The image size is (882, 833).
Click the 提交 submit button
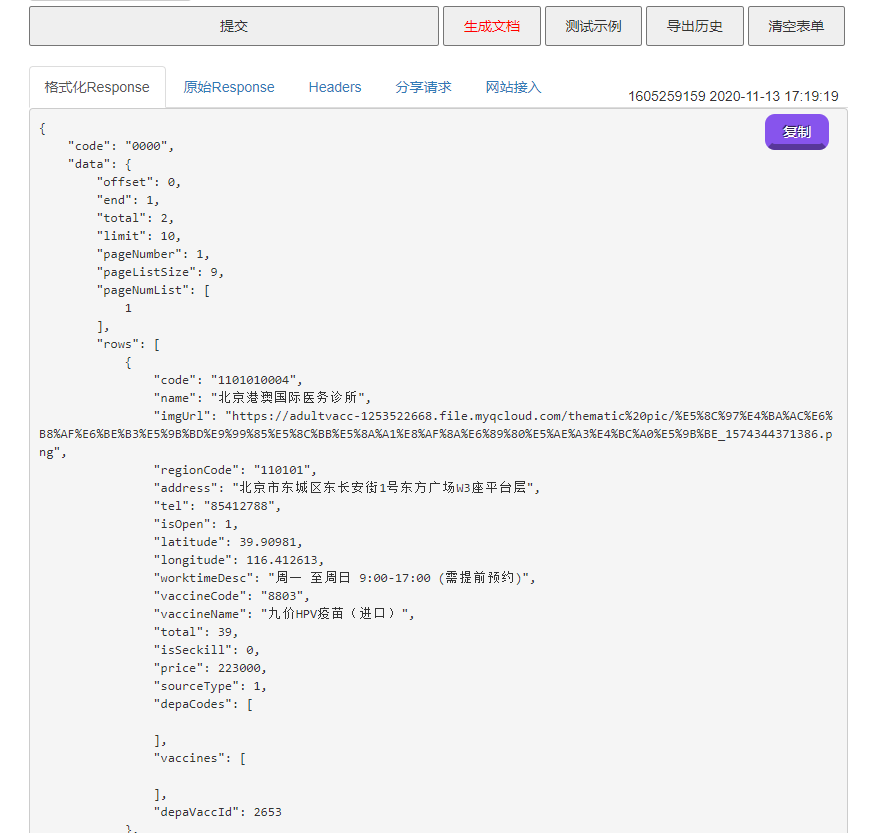[234, 25]
